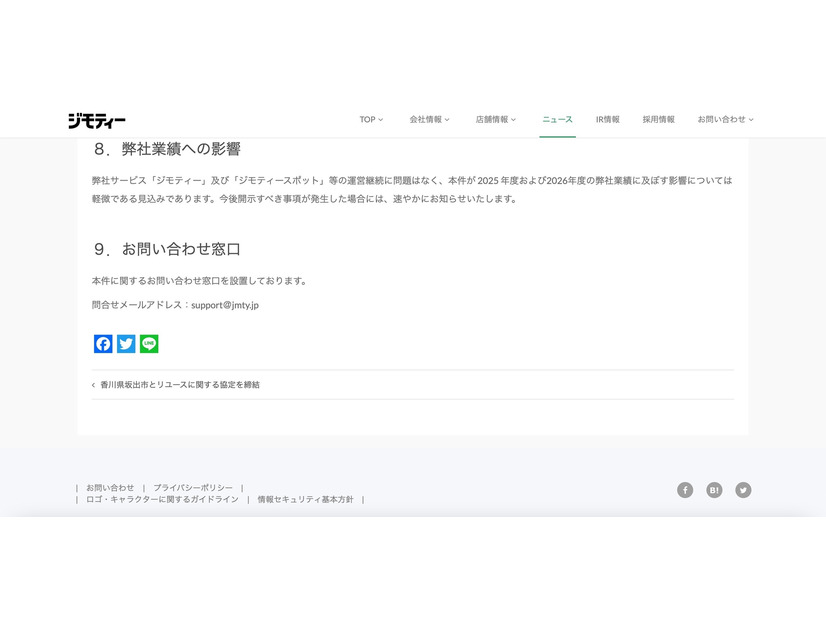
Task: Share the article via the Twitter icon
Action: coord(126,343)
